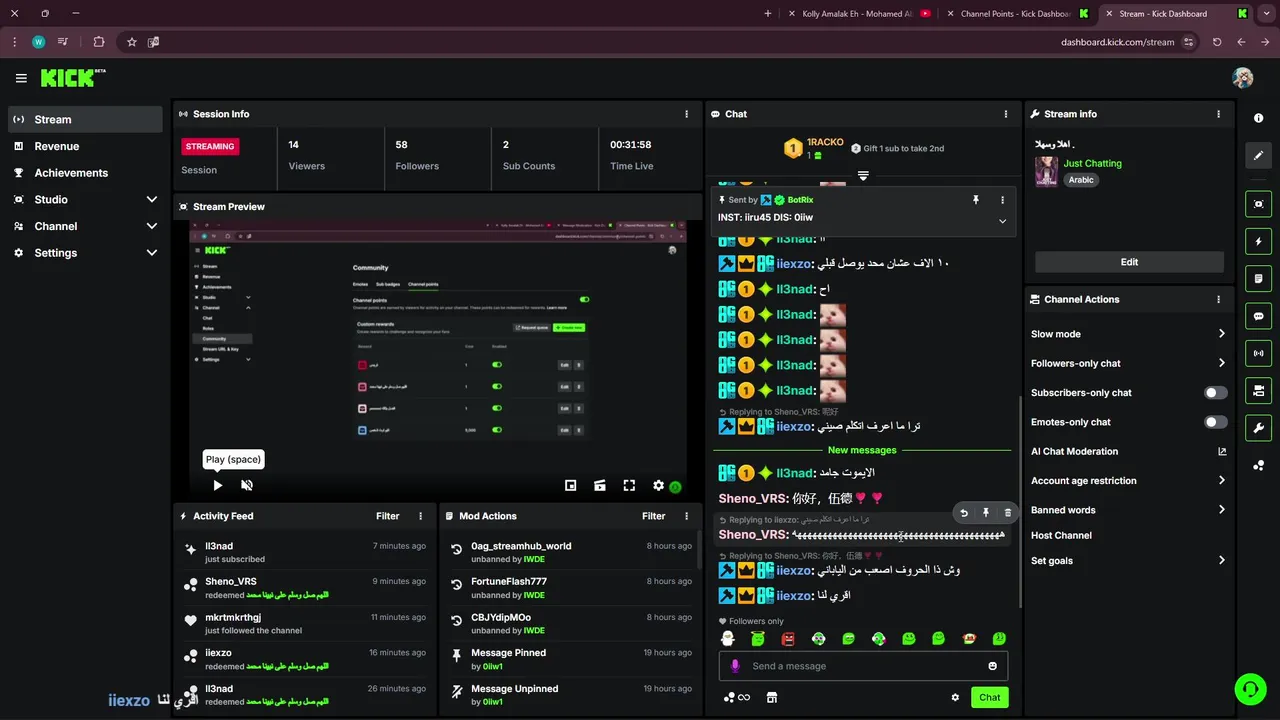
Task: Open the support headset chat bubble
Action: pos(1249,689)
